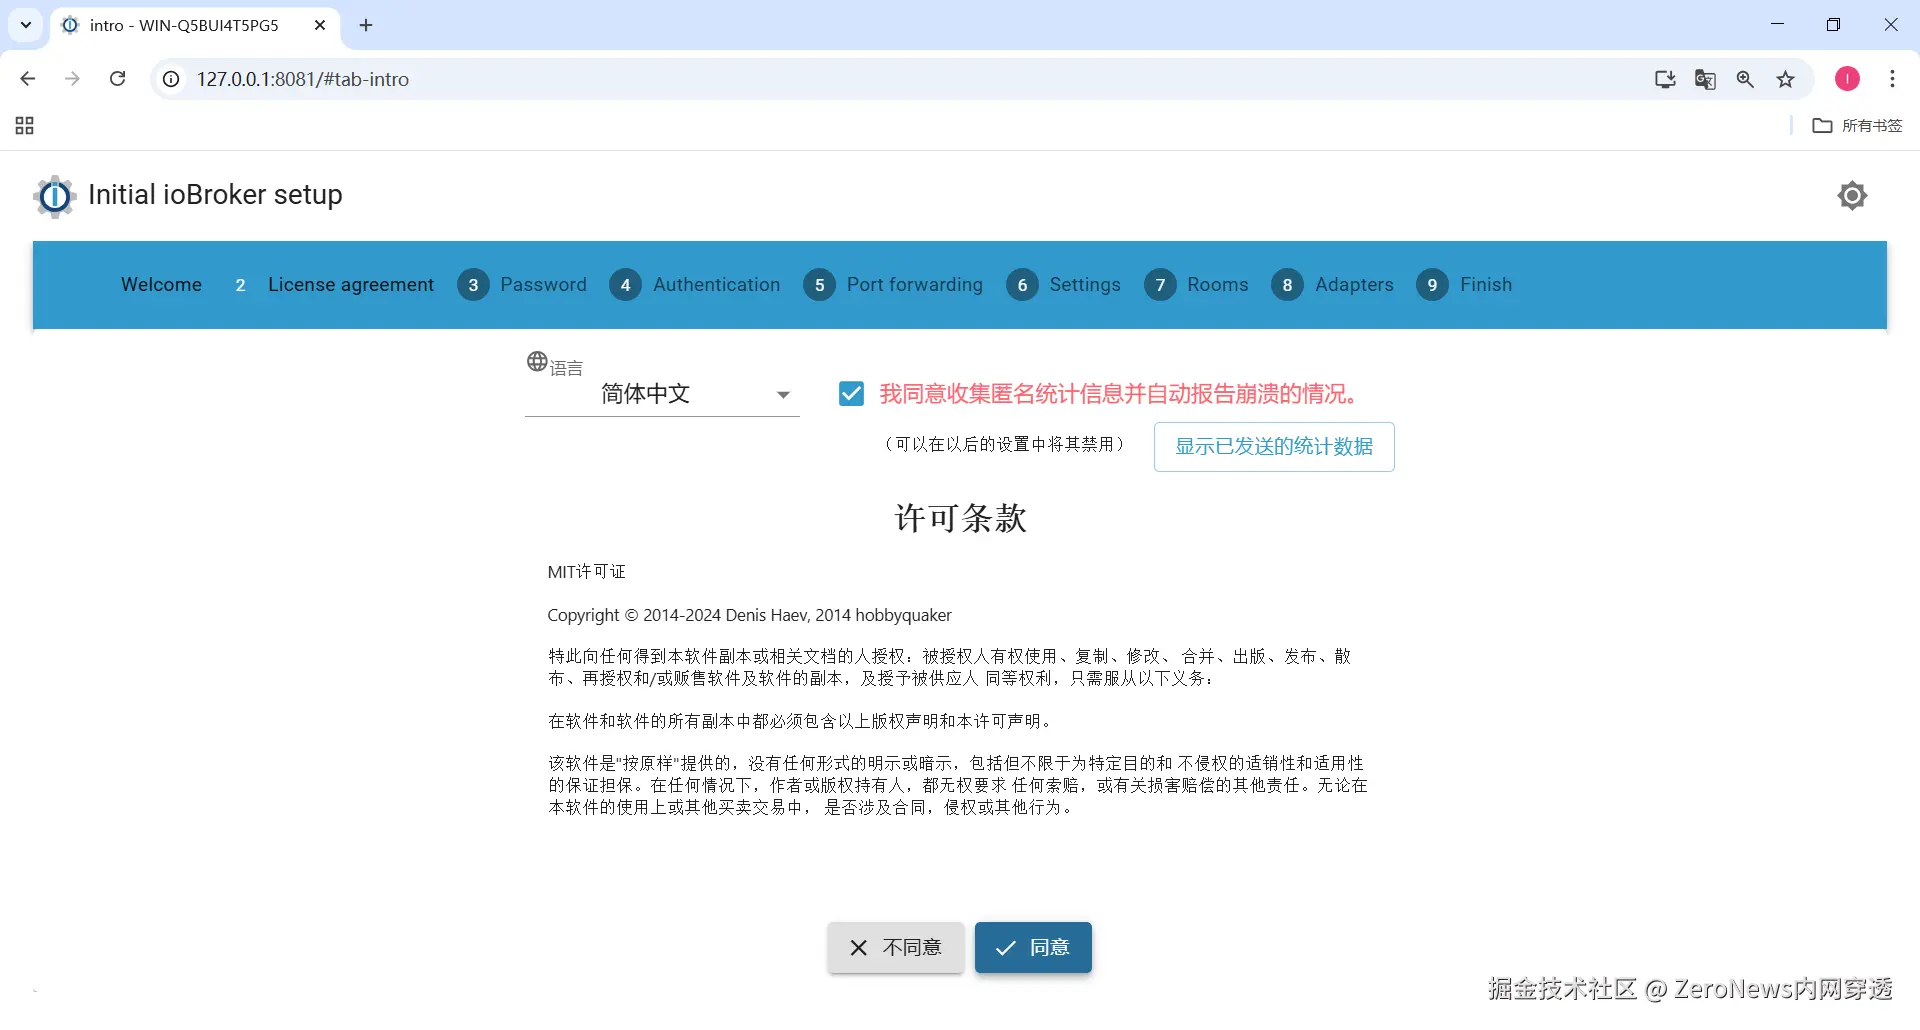The image size is (1920, 1030).
Task: Click the 同意 agree button
Action: [x=1033, y=948]
